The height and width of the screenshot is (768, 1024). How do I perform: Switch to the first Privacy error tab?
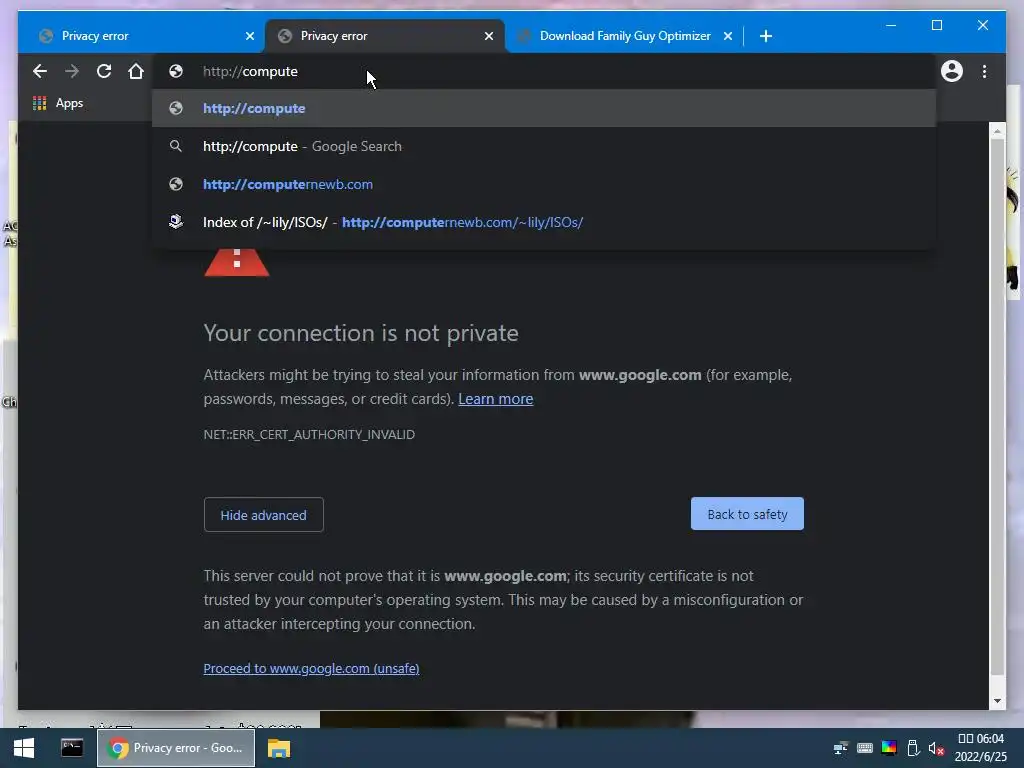pyautogui.click(x=146, y=36)
